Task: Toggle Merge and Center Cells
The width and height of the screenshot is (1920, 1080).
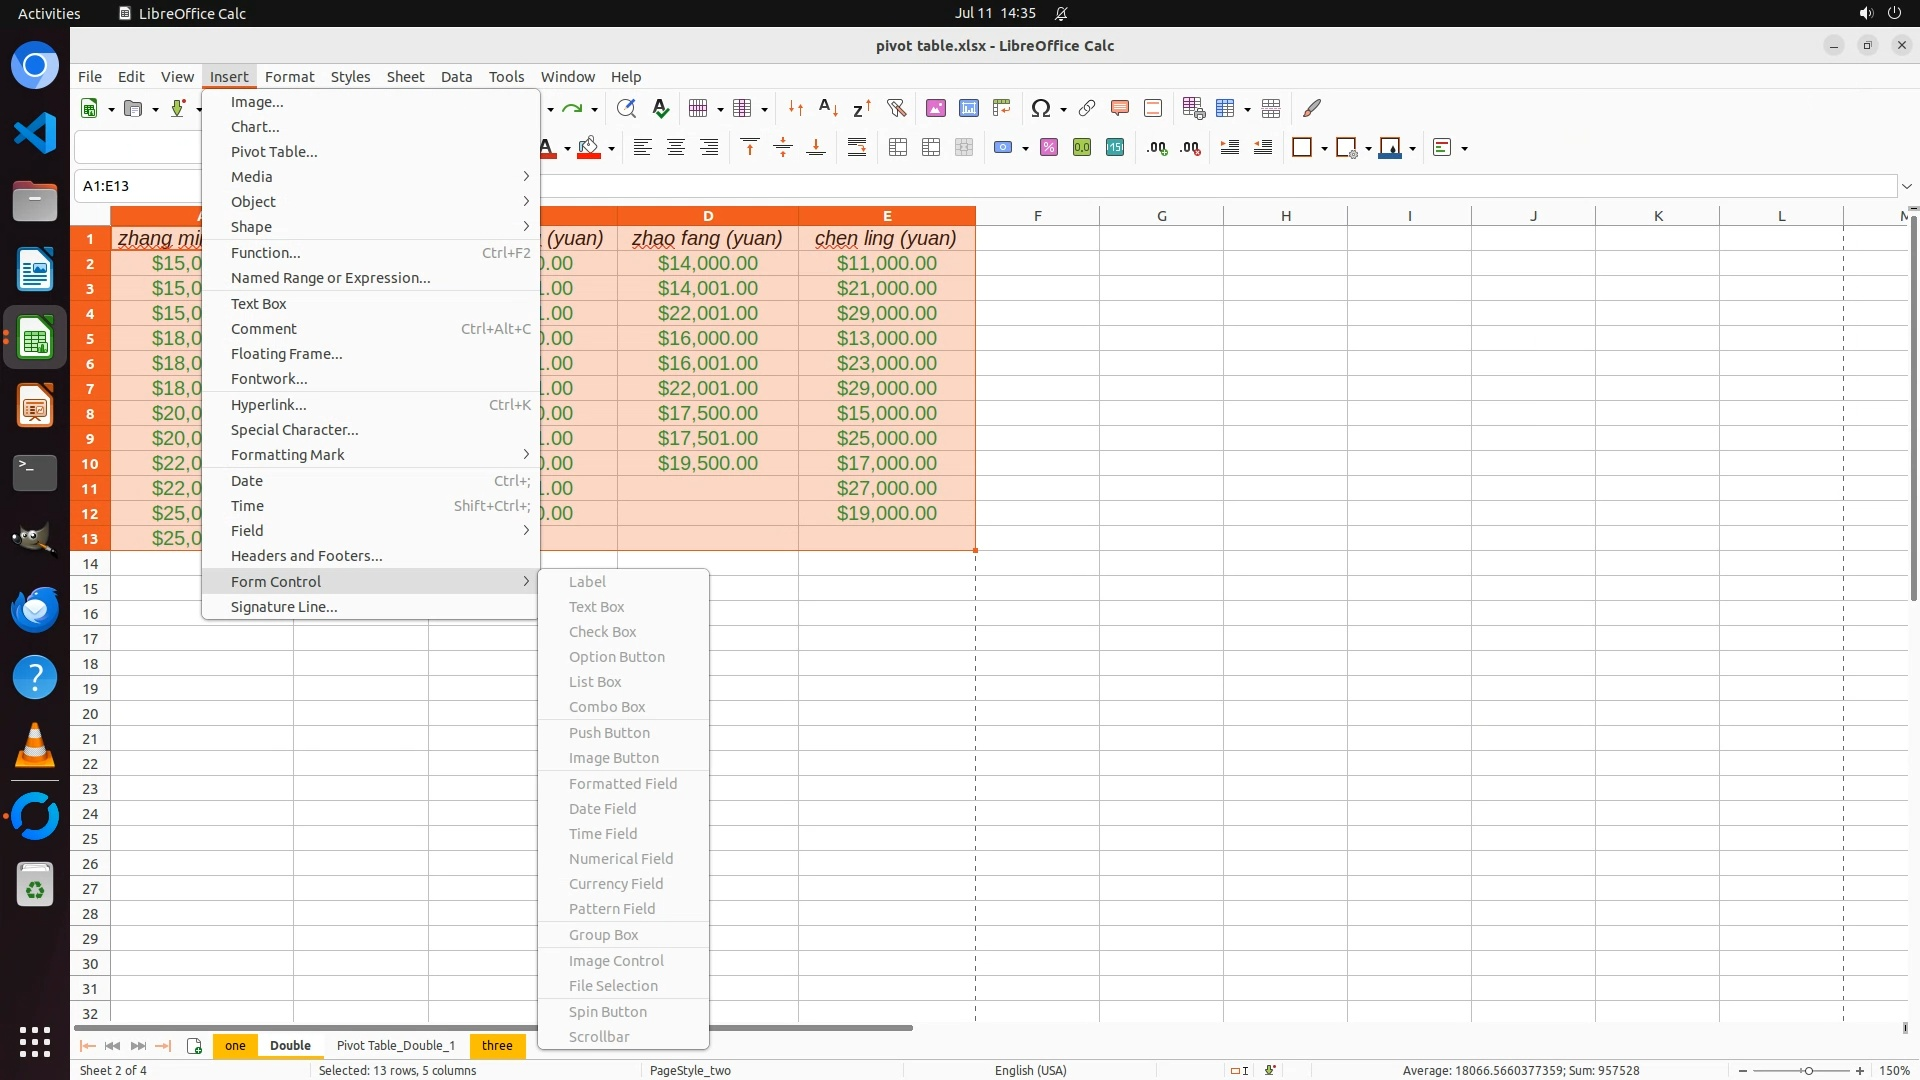Action: click(x=898, y=148)
